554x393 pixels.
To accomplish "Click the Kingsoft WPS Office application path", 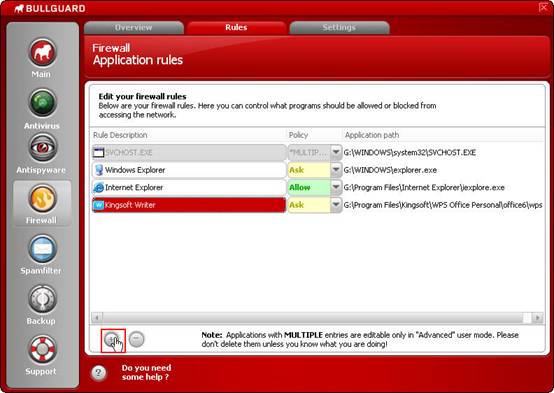I will coord(443,205).
